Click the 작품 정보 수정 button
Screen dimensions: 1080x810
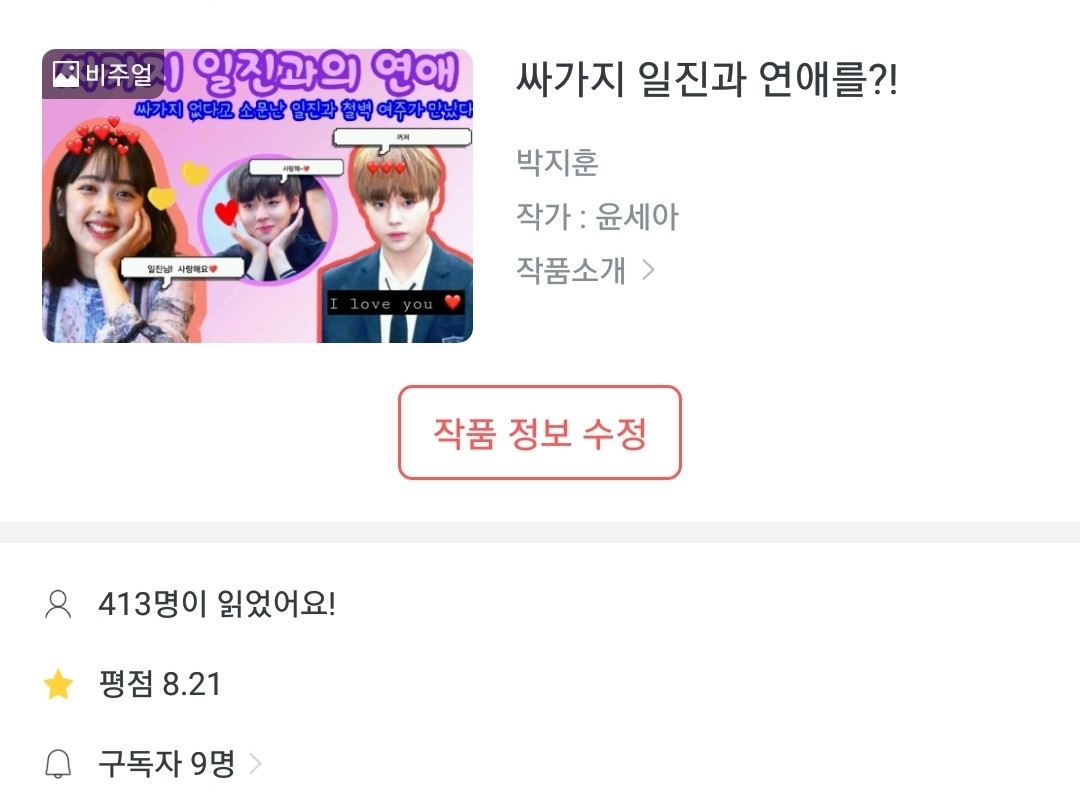[540, 433]
